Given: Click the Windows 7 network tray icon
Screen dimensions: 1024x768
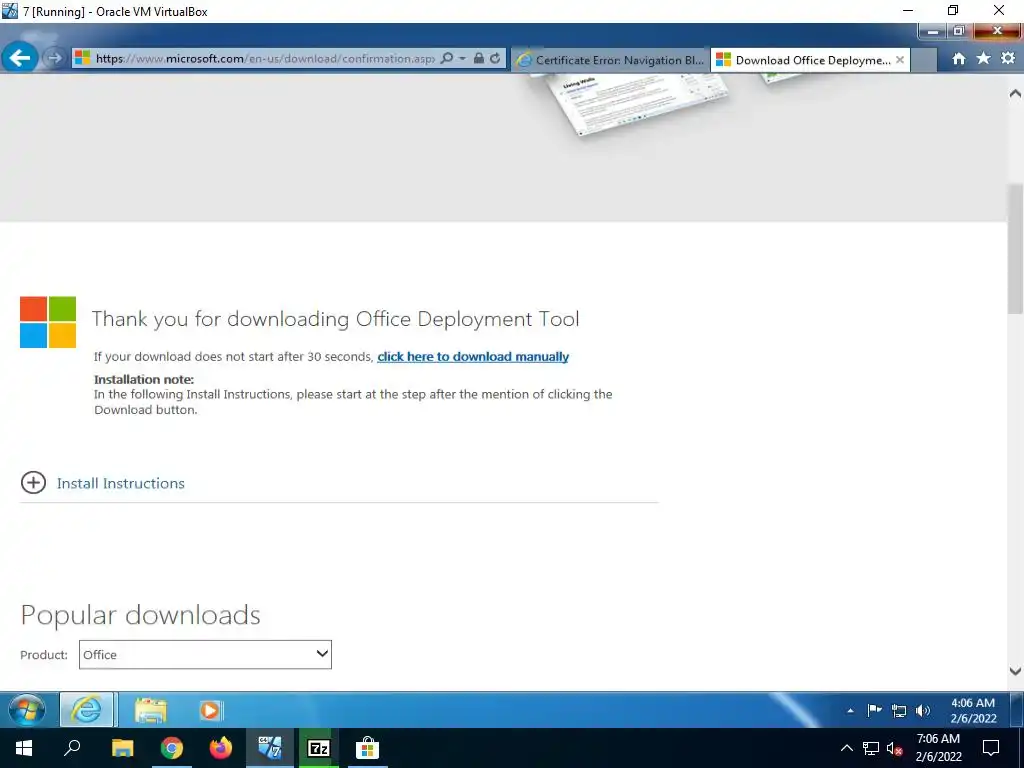Looking at the screenshot, I should point(899,711).
